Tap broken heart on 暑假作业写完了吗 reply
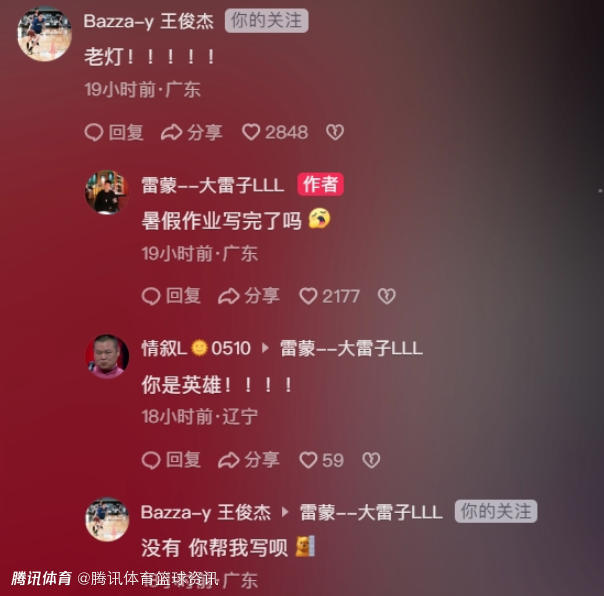This screenshot has width=604, height=596. [387, 296]
